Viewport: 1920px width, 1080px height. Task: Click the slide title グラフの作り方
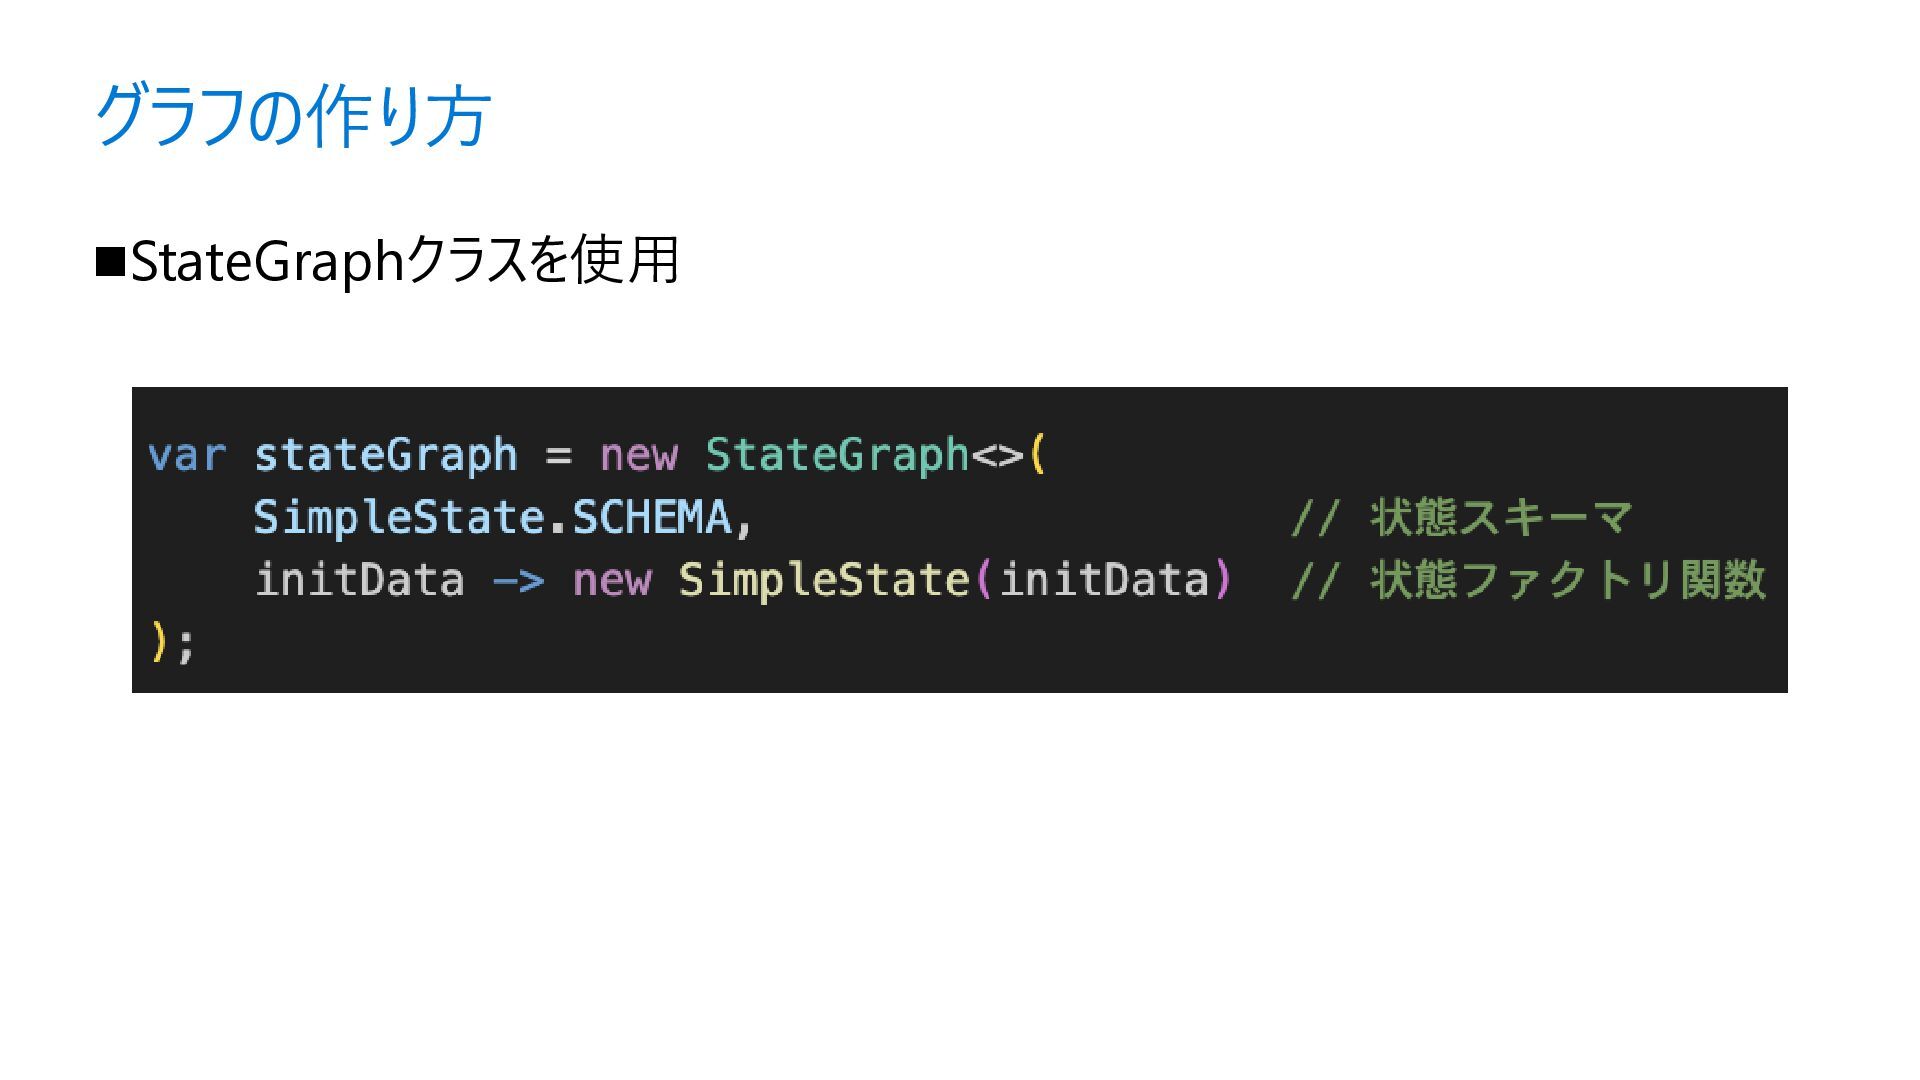pos(292,116)
